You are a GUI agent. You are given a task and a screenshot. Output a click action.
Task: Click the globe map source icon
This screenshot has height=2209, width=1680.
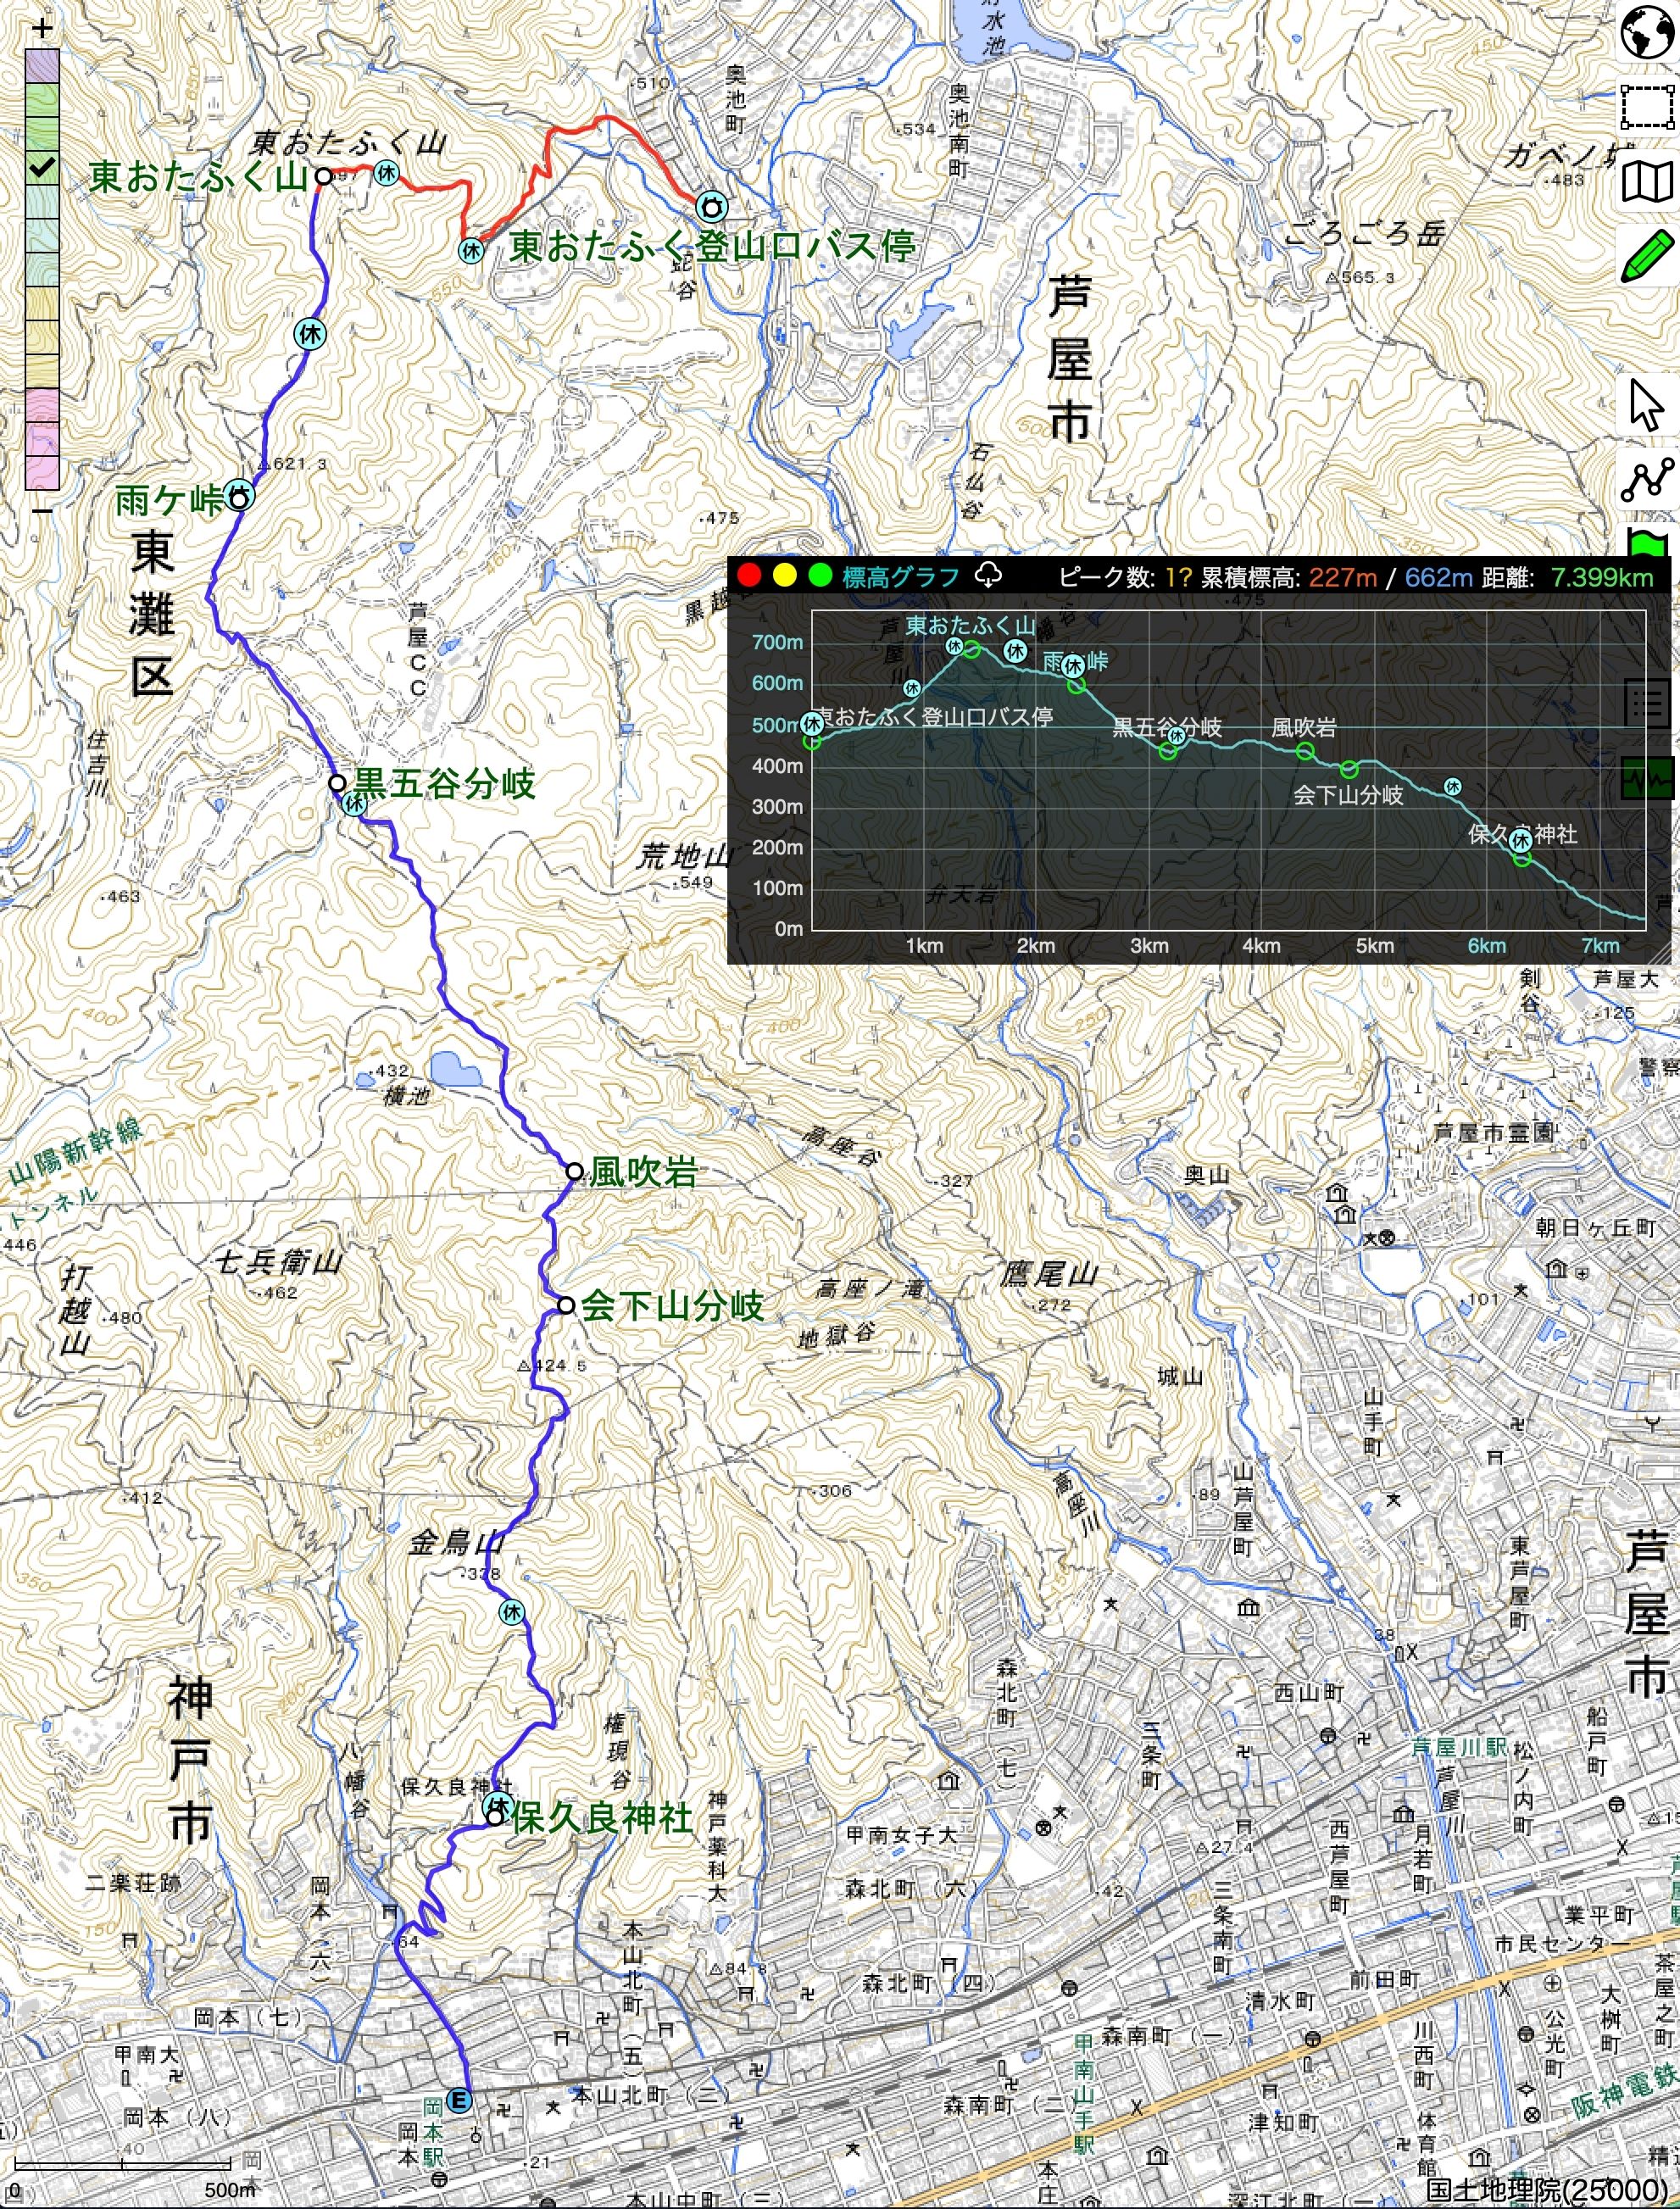[x=1646, y=33]
